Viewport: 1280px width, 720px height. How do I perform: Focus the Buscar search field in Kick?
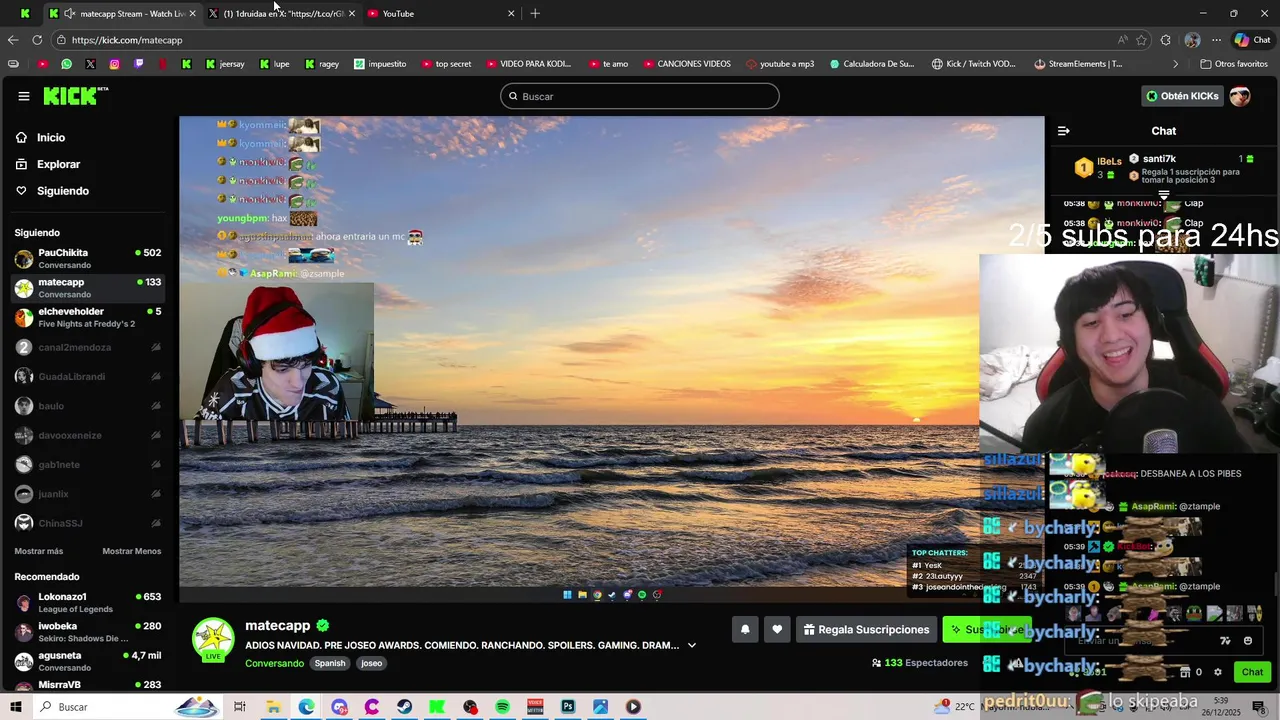point(640,96)
